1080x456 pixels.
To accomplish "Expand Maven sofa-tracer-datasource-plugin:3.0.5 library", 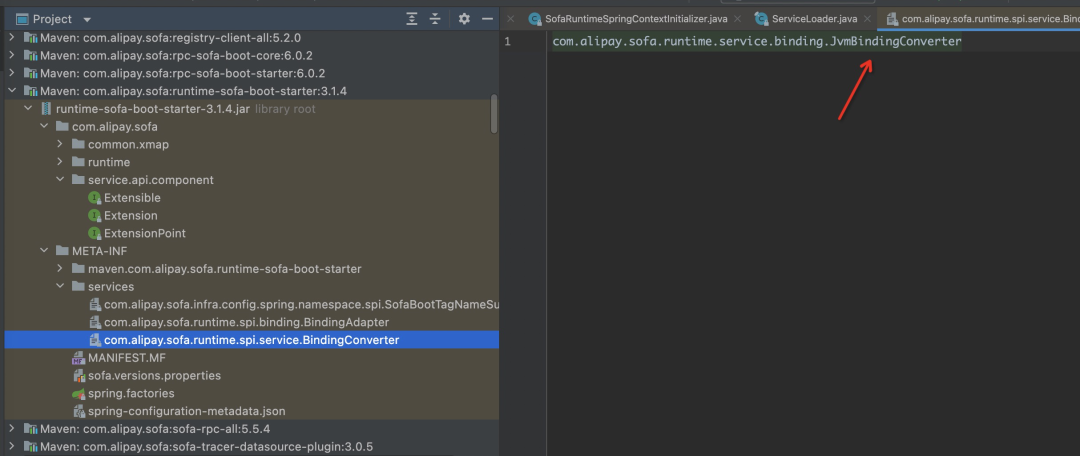I will [x=12, y=446].
